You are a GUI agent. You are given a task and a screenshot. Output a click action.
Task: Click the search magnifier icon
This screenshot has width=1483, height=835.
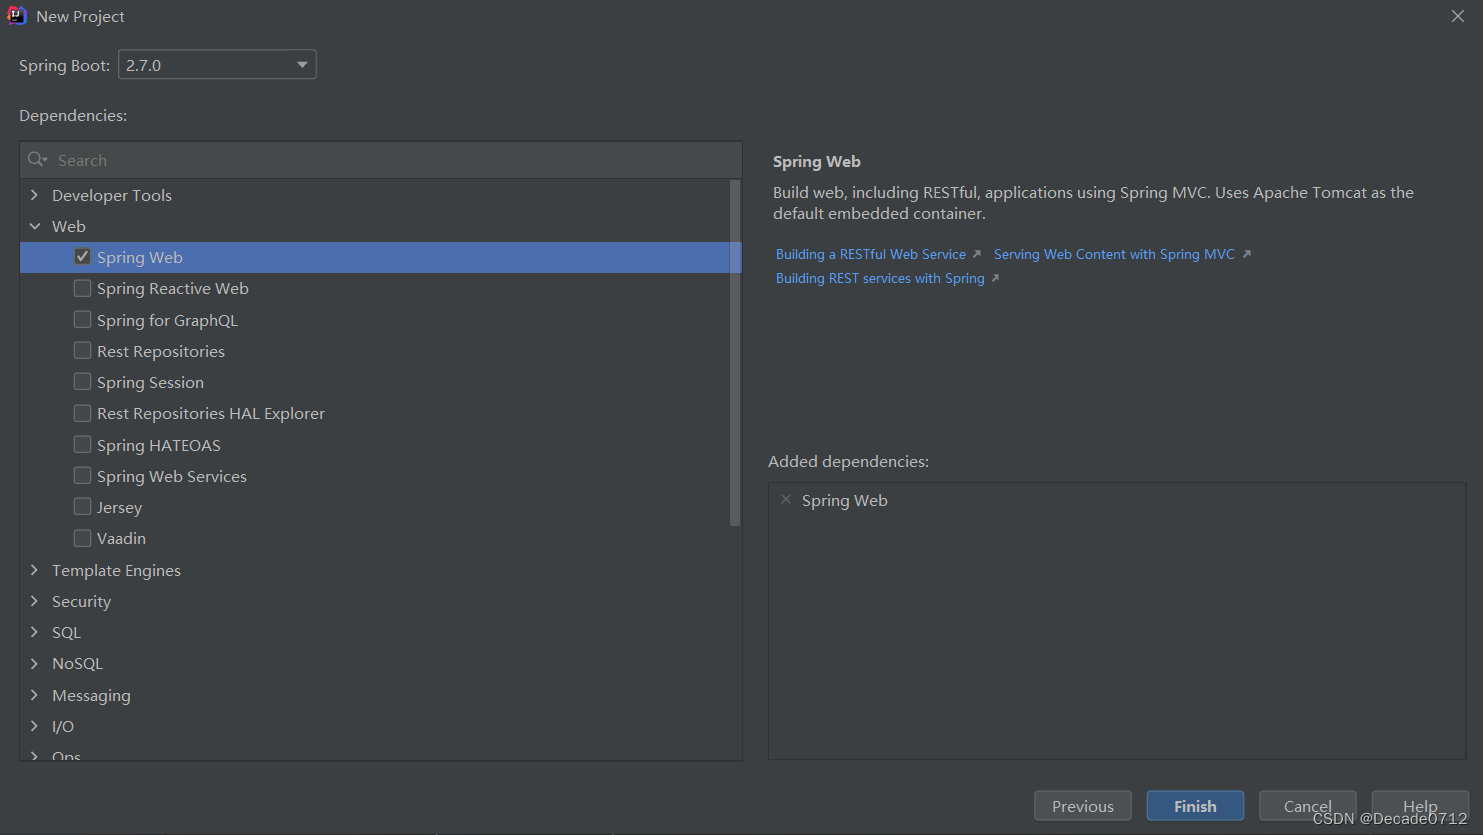[x=37, y=160]
